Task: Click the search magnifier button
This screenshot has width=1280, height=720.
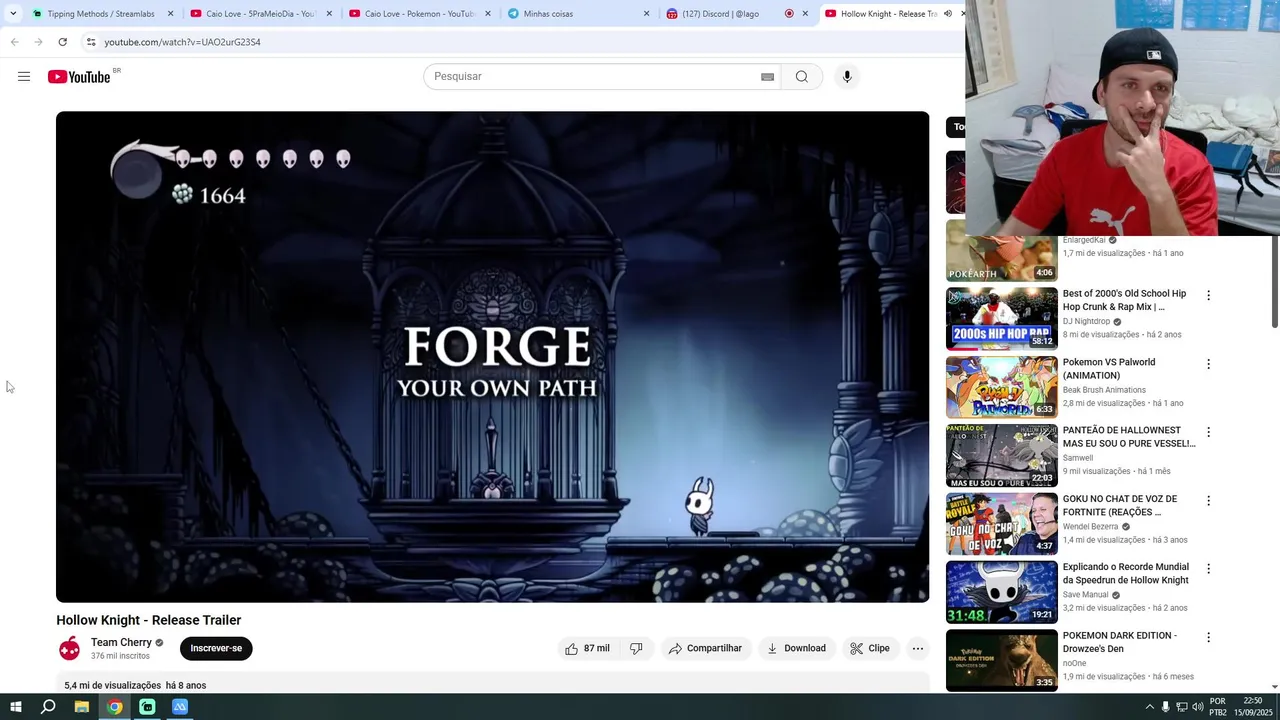Action: [801, 76]
